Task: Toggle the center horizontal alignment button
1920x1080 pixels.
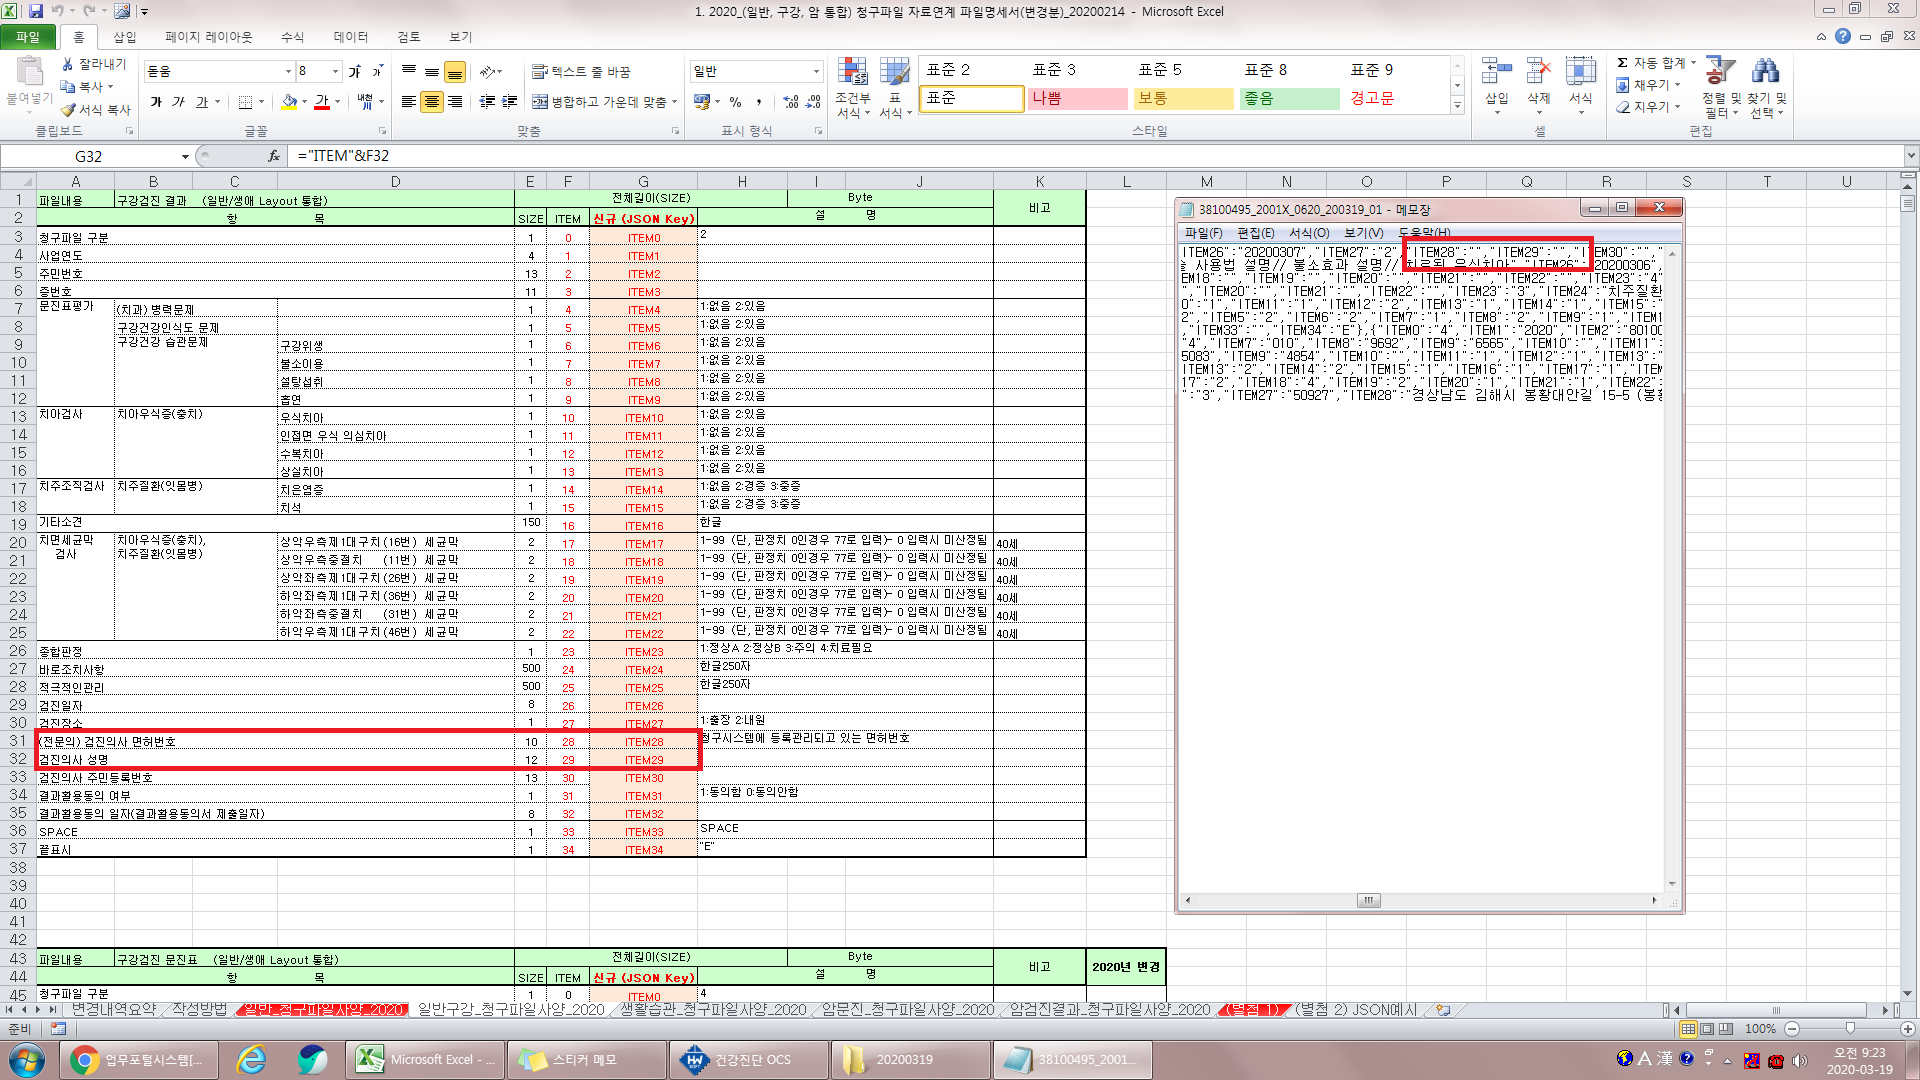Action: (432, 102)
